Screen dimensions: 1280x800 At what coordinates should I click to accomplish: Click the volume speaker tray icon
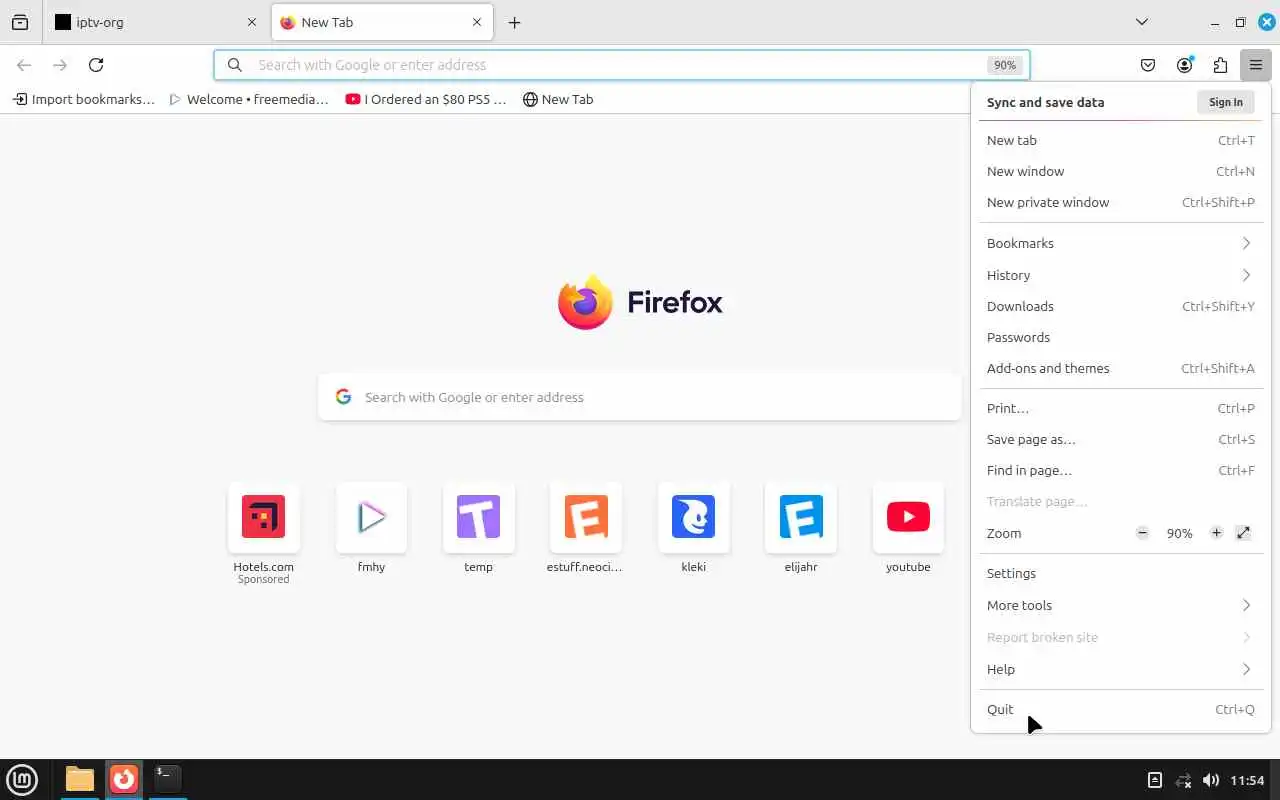(1211, 780)
